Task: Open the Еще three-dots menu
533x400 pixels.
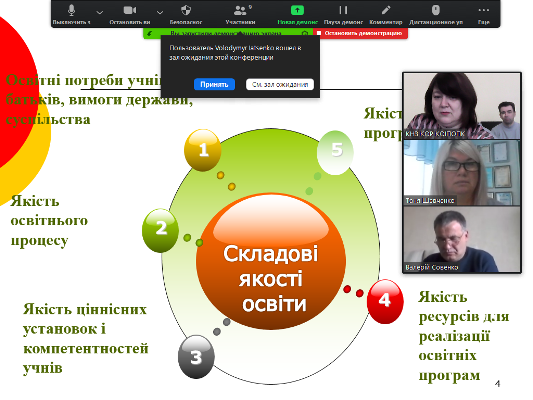Action: [x=484, y=14]
